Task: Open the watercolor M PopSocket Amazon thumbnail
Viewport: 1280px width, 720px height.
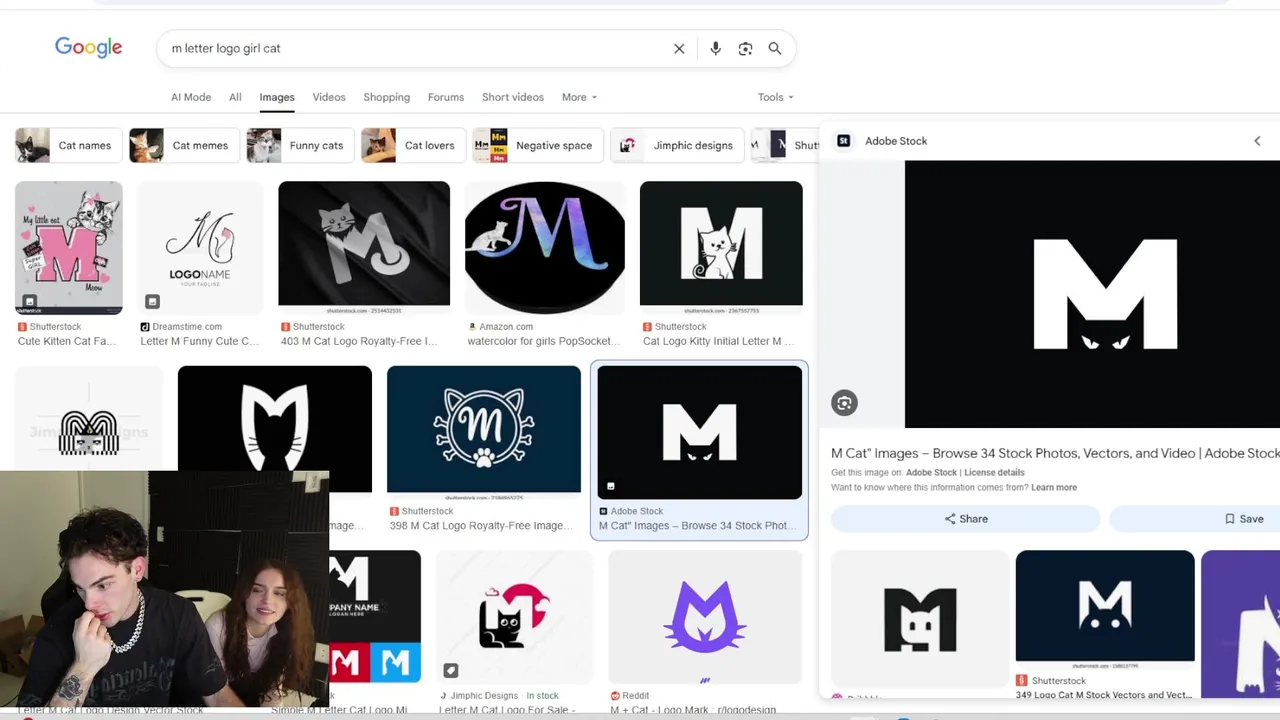Action: click(x=545, y=247)
